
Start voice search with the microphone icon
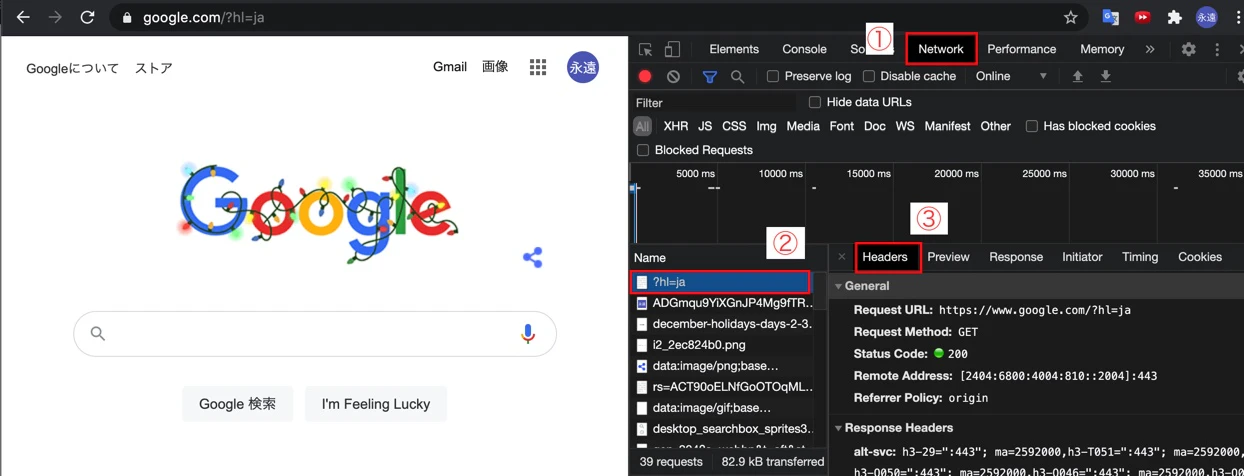coord(528,334)
